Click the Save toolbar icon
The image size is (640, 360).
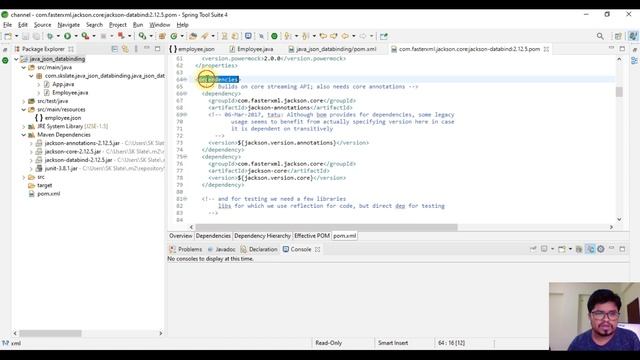[26, 36]
